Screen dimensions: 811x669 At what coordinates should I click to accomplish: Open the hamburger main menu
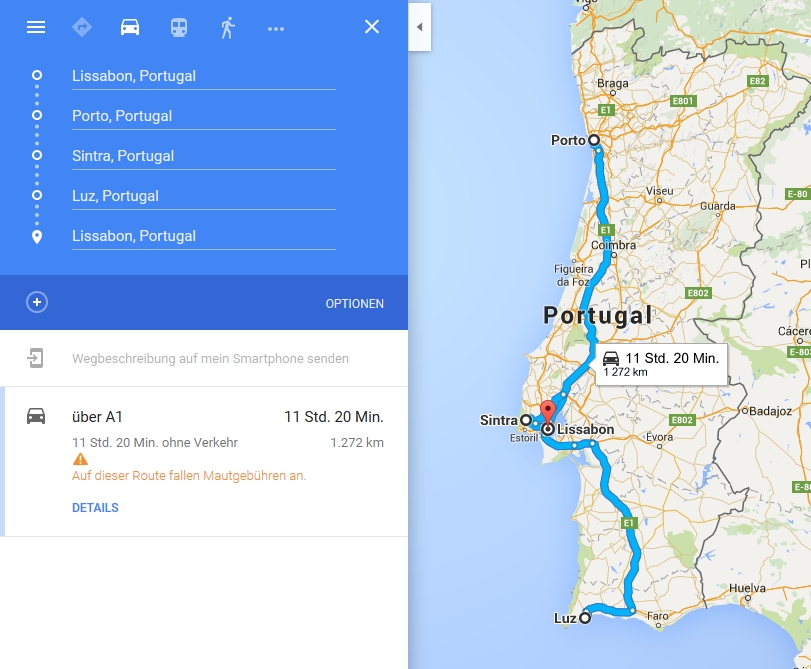pos(36,27)
